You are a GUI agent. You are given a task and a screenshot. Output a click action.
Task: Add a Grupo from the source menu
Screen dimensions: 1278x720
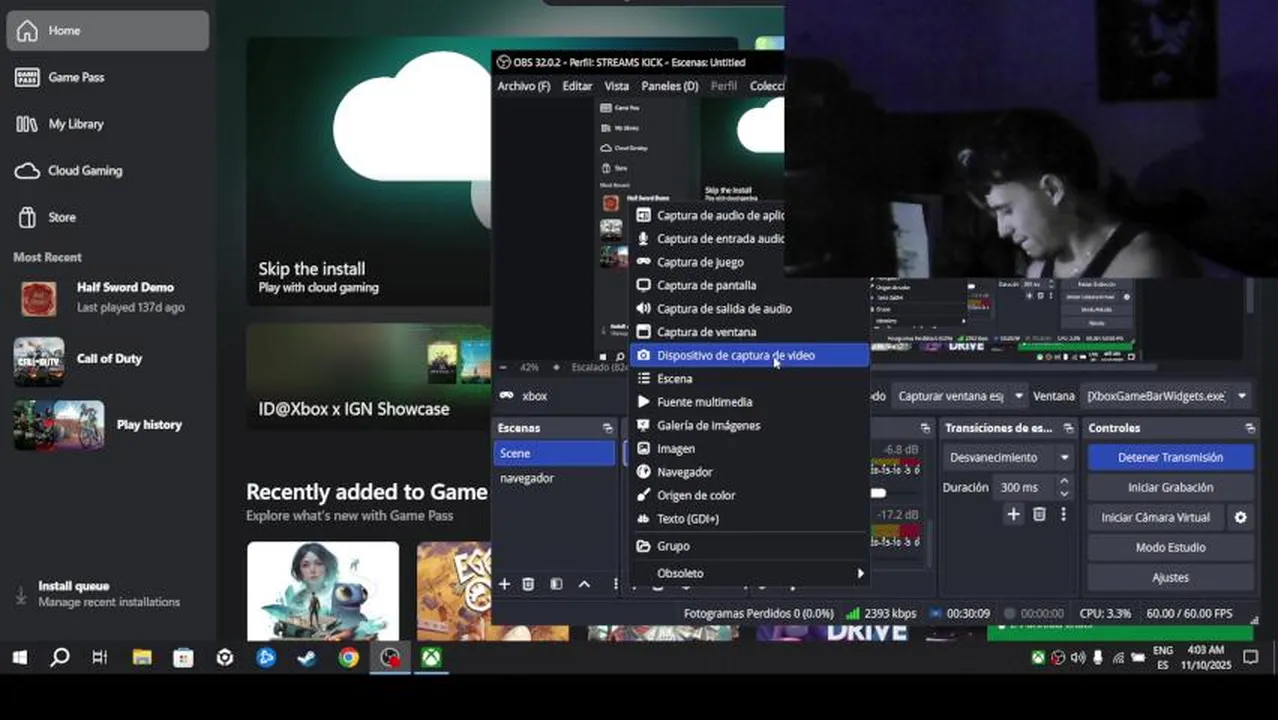749,546
